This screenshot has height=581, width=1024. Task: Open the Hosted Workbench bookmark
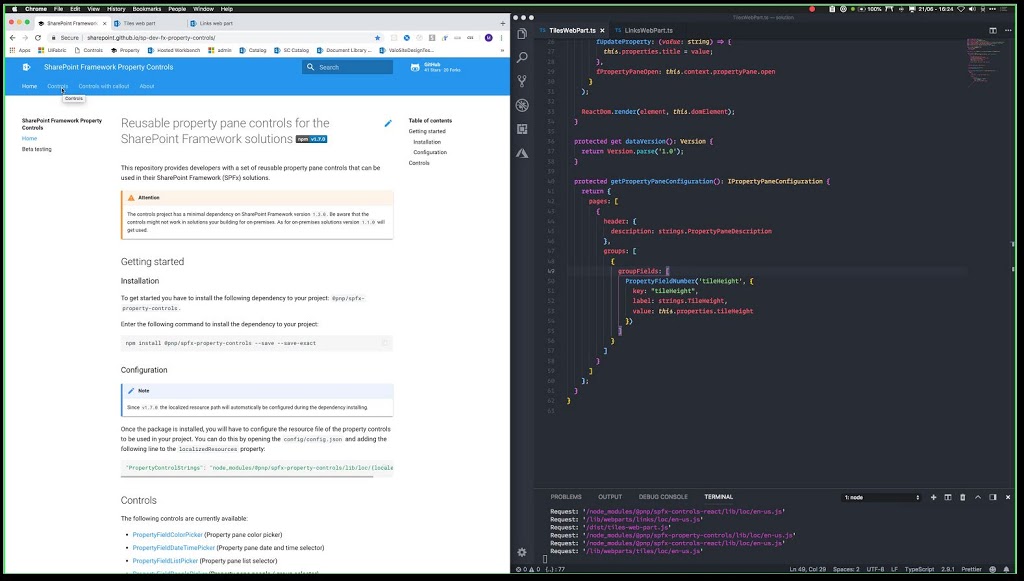[x=174, y=50]
